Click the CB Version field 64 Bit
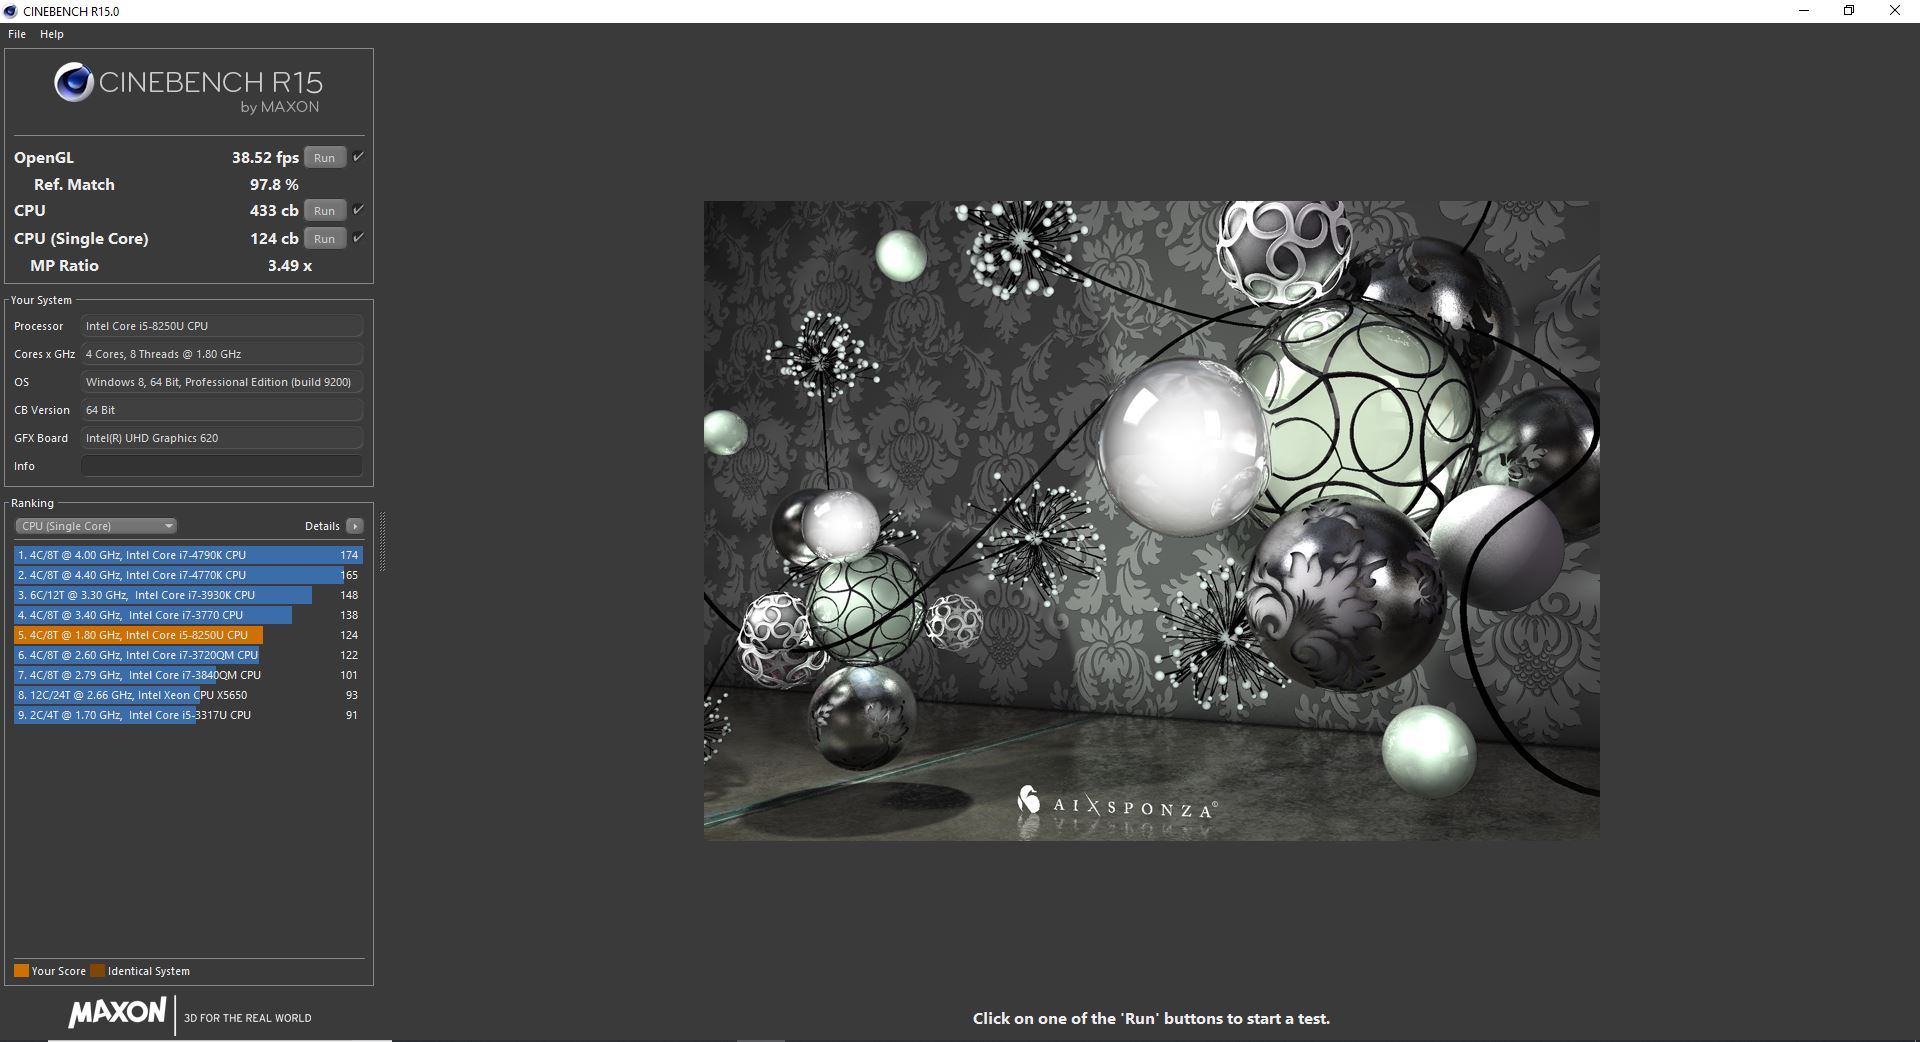The width and height of the screenshot is (1920, 1042). point(222,410)
